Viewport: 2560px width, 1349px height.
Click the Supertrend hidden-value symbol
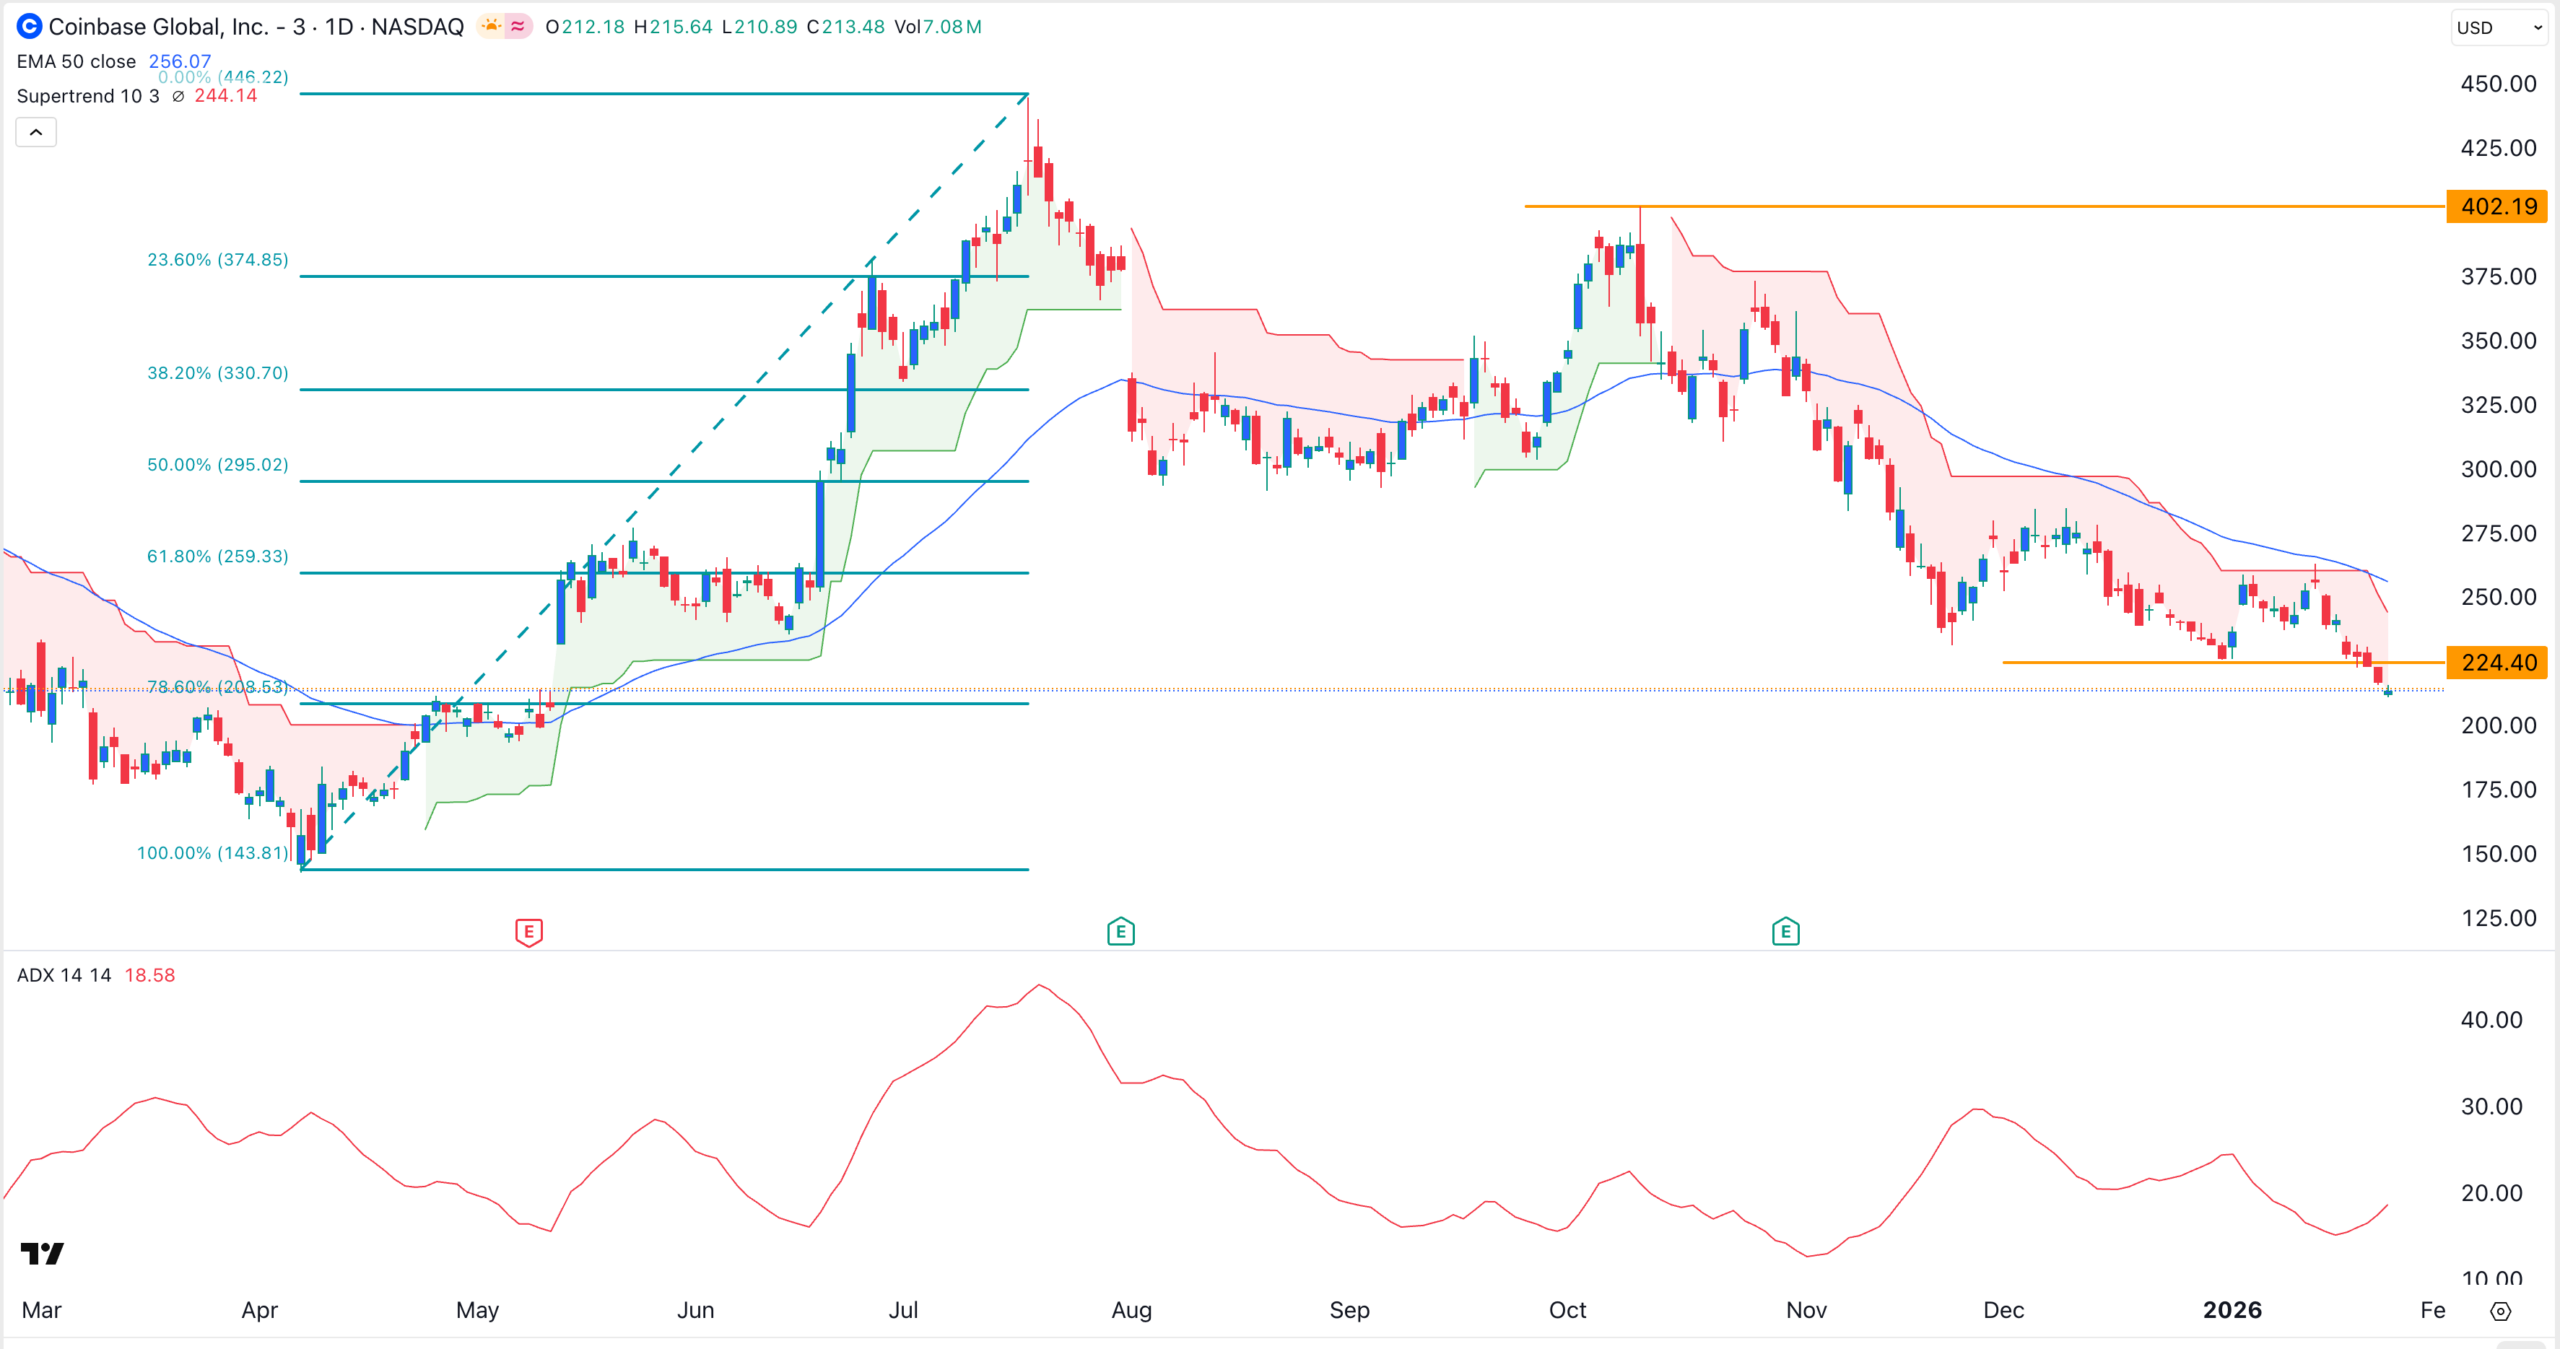178,96
